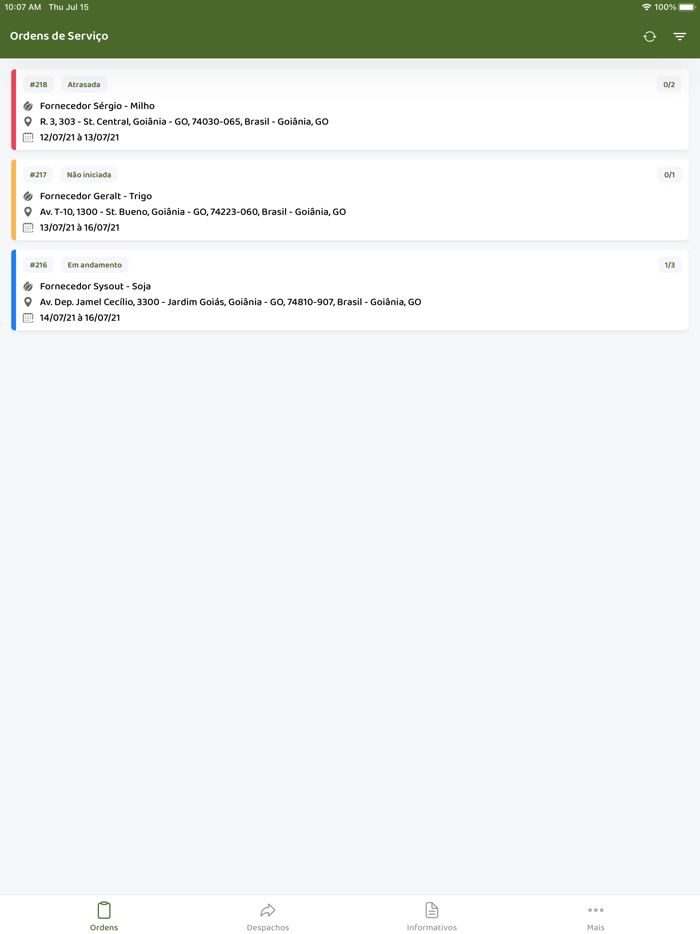Click the Av. Dep. Jamel Cecílio address
This screenshot has width=700, height=934.
[230, 302]
